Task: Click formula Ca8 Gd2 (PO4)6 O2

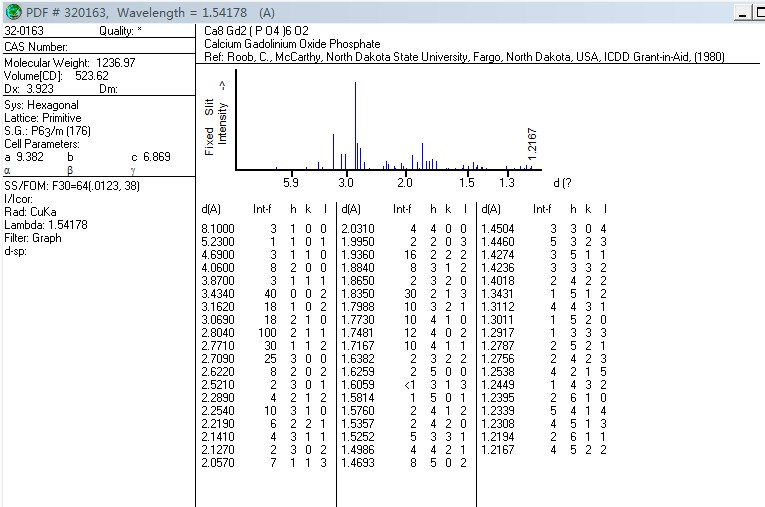Action: [x=256, y=31]
